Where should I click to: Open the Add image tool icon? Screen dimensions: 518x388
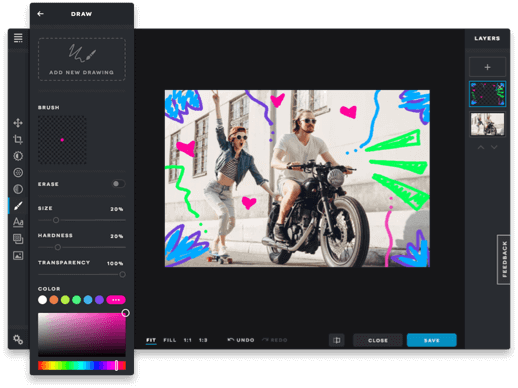coord(18,255)
